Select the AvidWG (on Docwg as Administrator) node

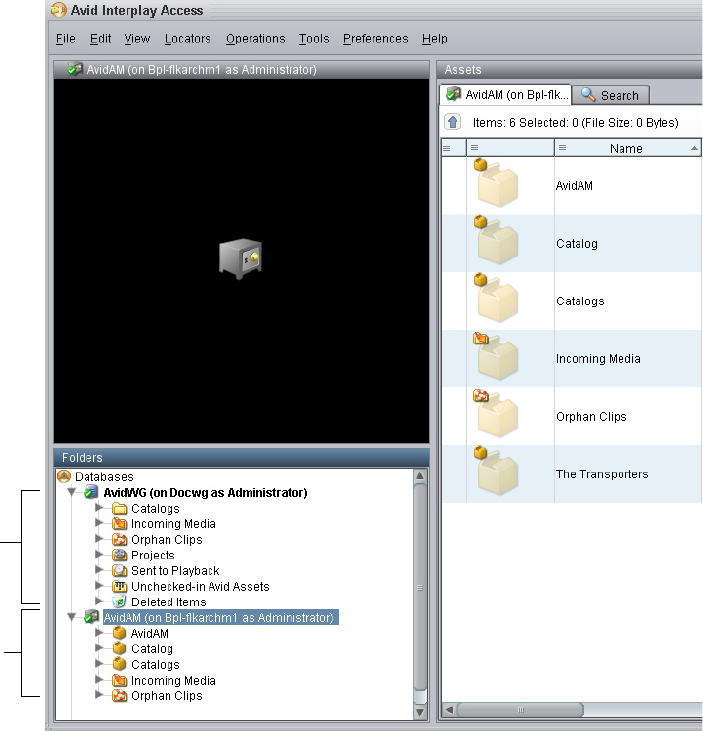pyautogui.click(x=205, y=493)
